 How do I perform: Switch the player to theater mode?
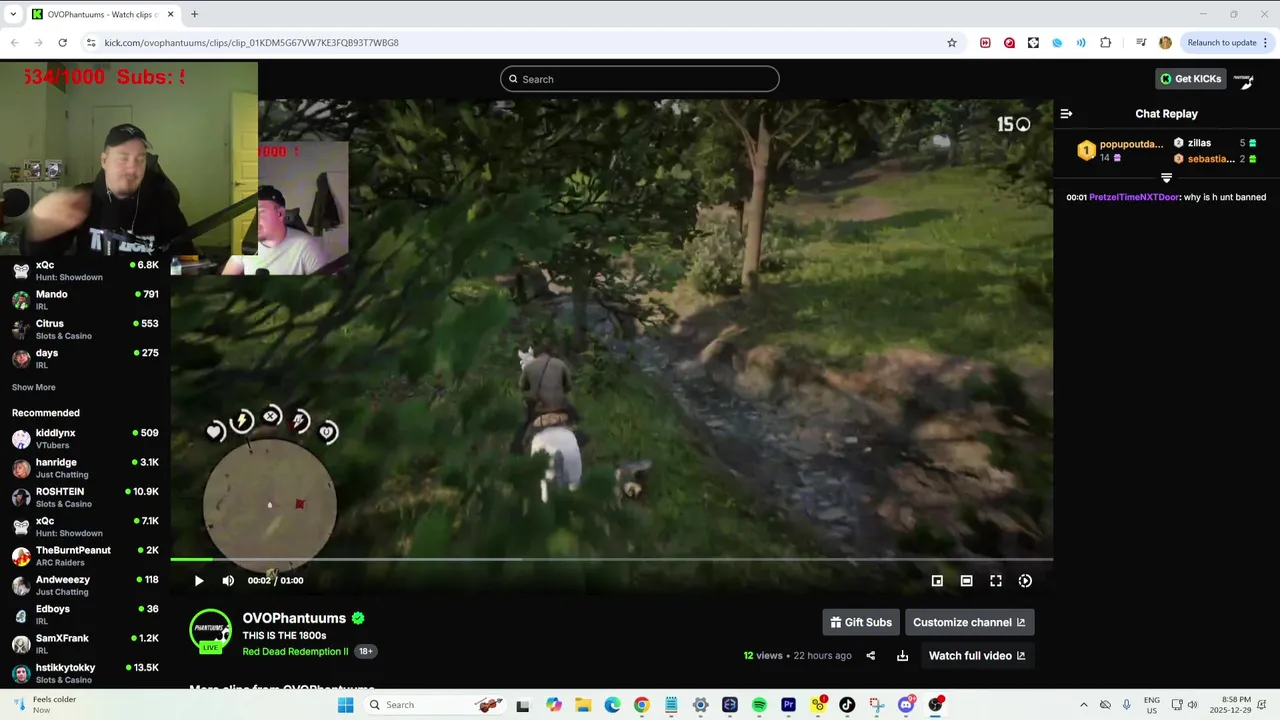click(x=966, y=581)
